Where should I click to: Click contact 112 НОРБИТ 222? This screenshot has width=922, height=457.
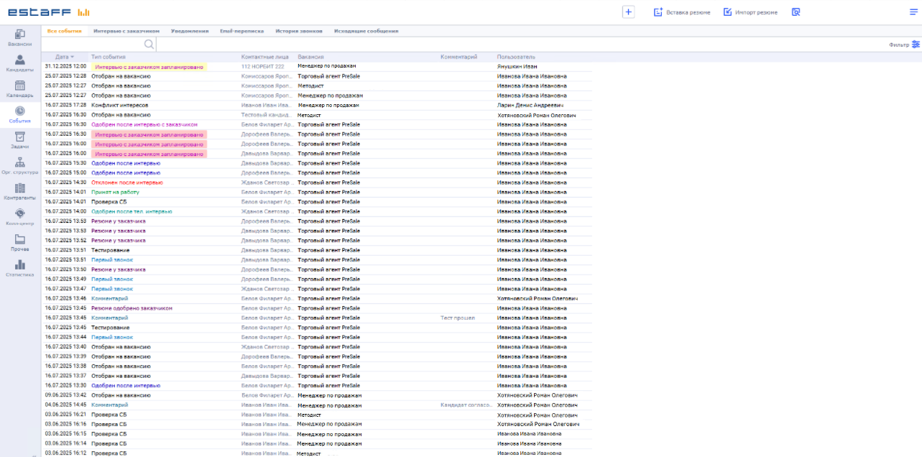click(x=263, y=66)
